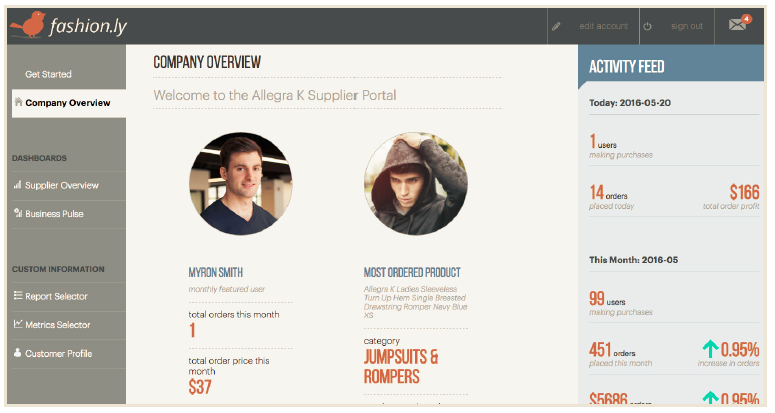Click the sign out link
Screen dimensions: 775x413
click(686, 26)
